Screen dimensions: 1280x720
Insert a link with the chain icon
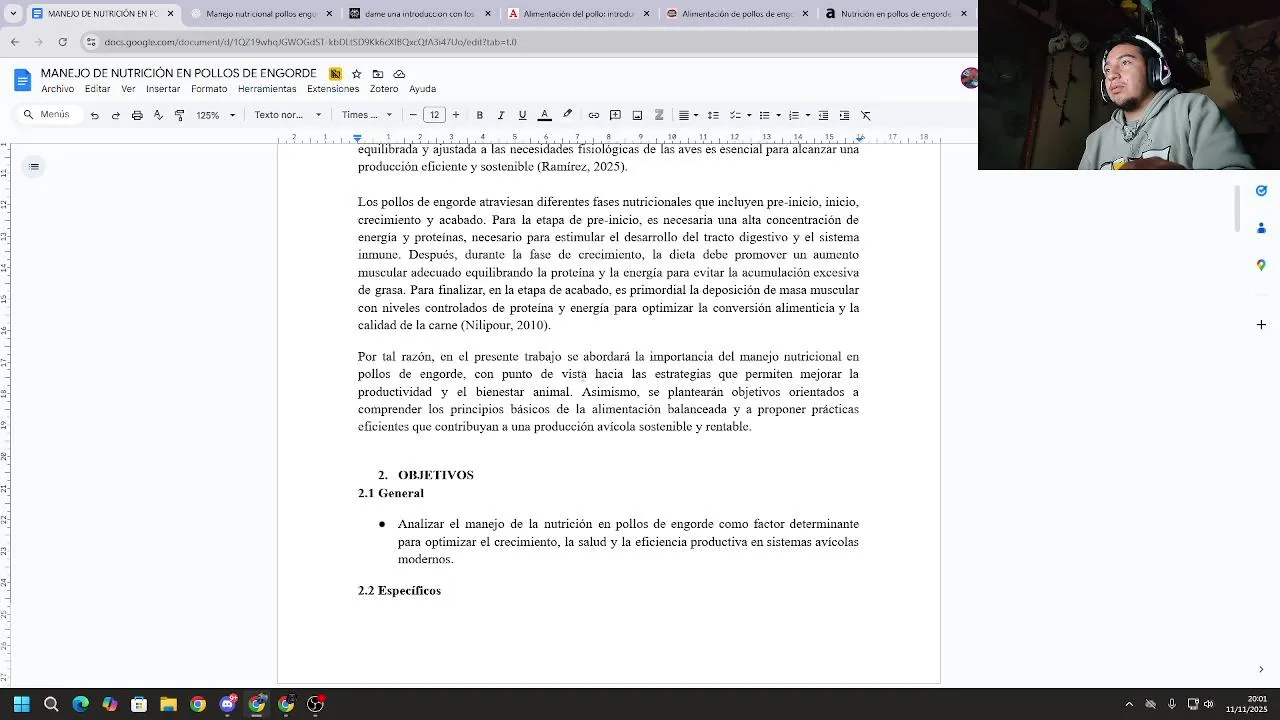coord(594,115)
